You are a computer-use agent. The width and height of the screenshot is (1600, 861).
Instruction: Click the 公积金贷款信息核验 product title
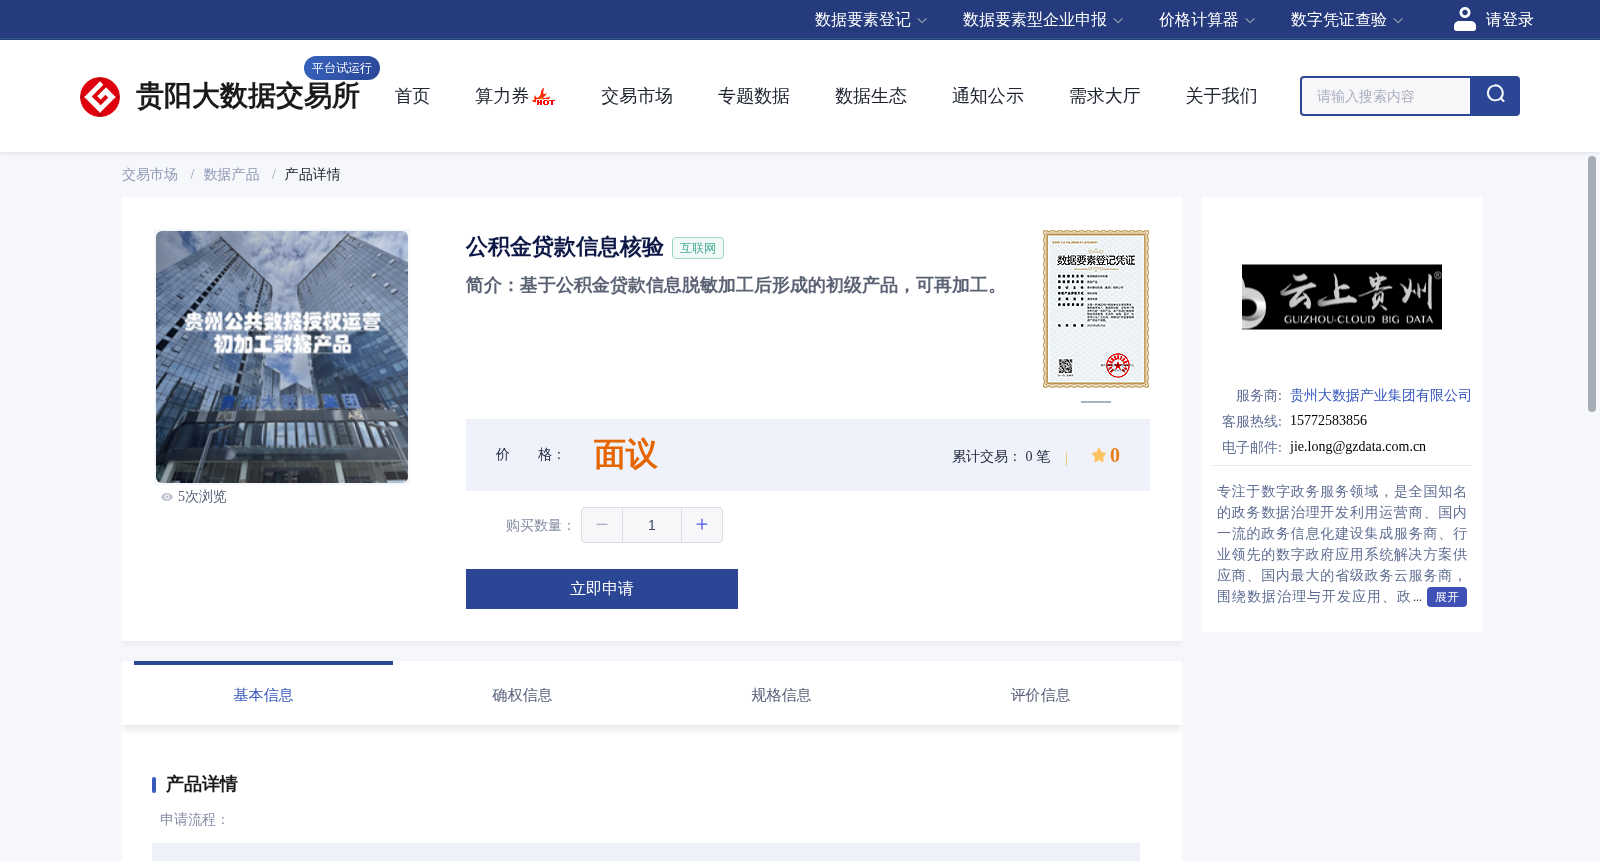click(565, 247)
